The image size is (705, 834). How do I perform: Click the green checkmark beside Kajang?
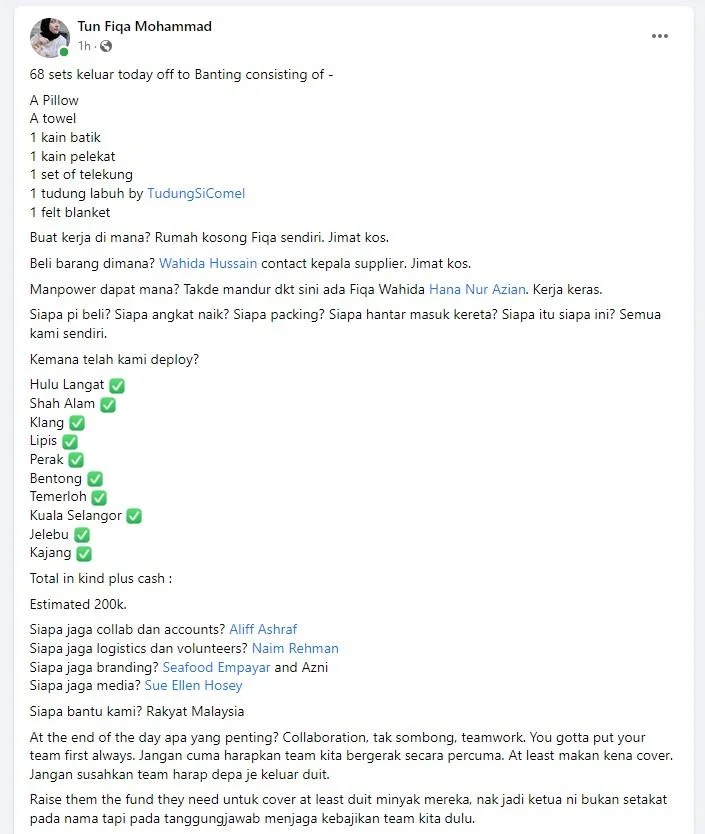(x=84, y=554)
